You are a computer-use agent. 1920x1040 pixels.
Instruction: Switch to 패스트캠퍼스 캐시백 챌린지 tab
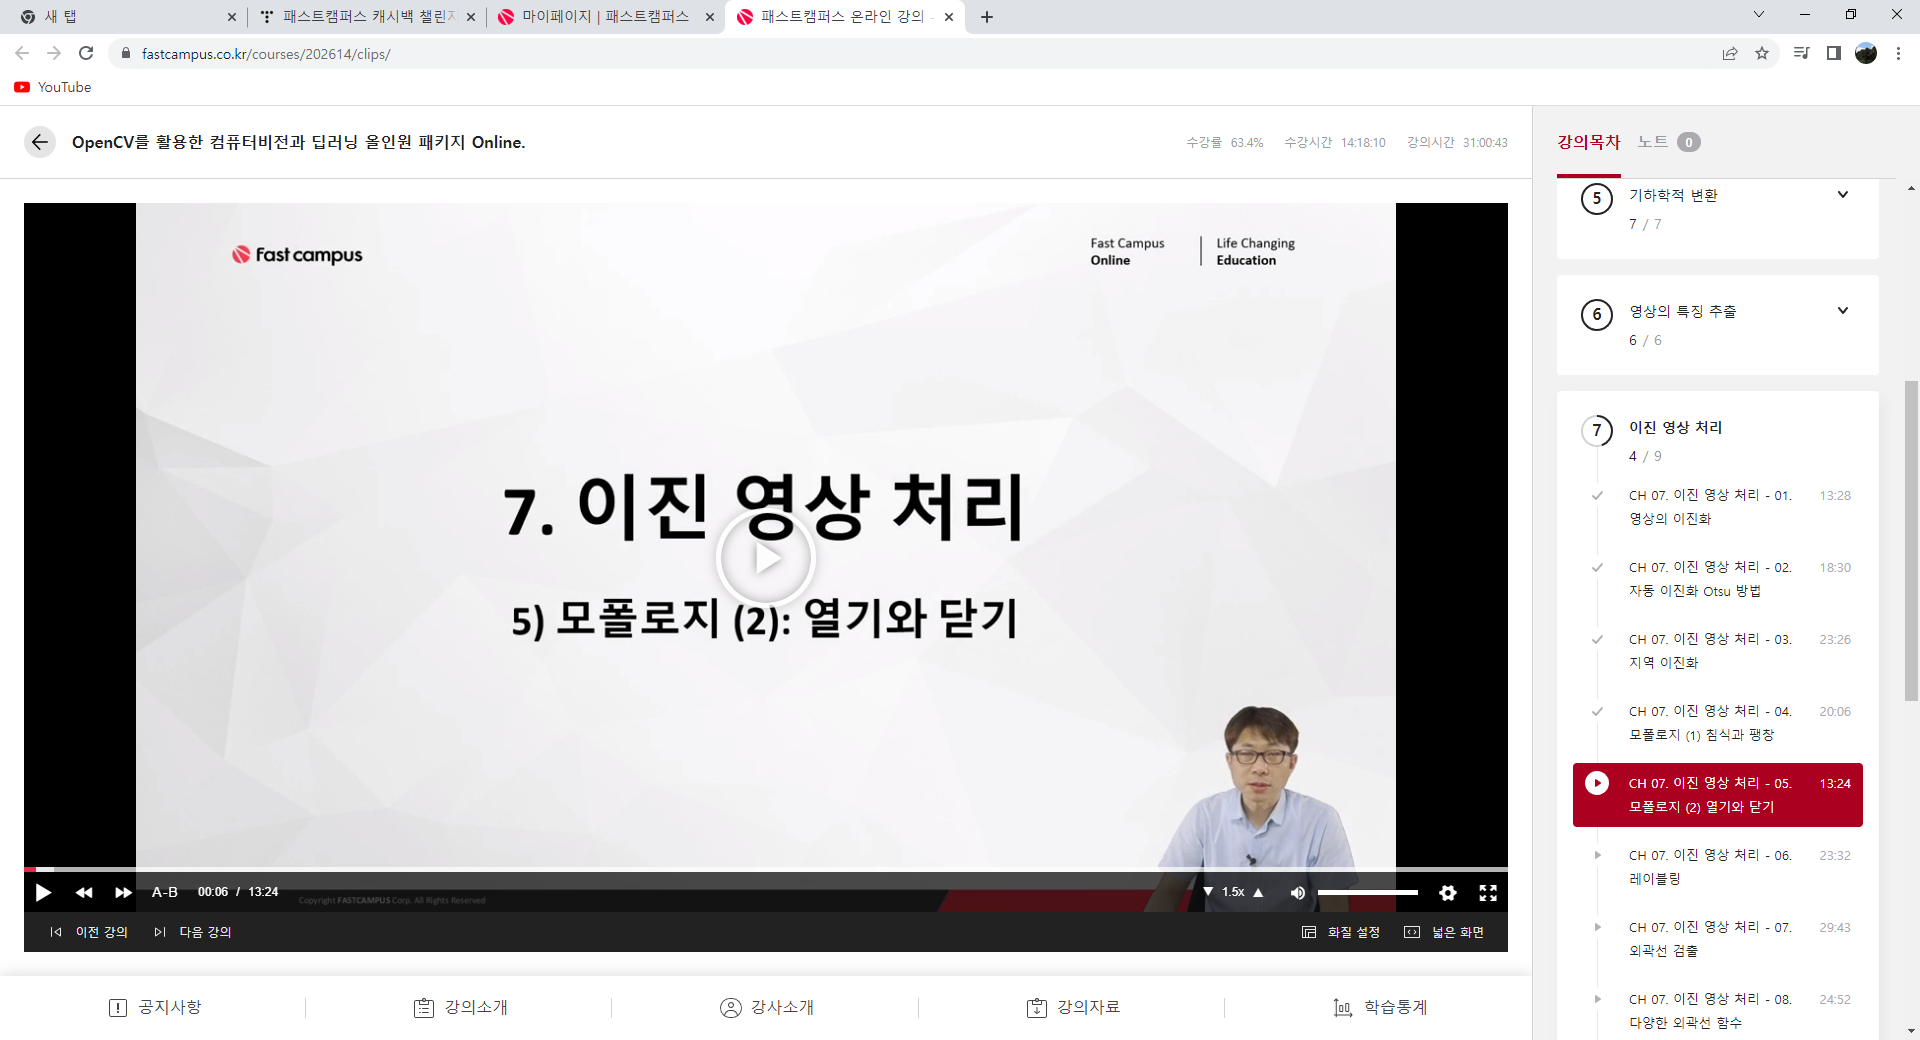tap(366, 17)
